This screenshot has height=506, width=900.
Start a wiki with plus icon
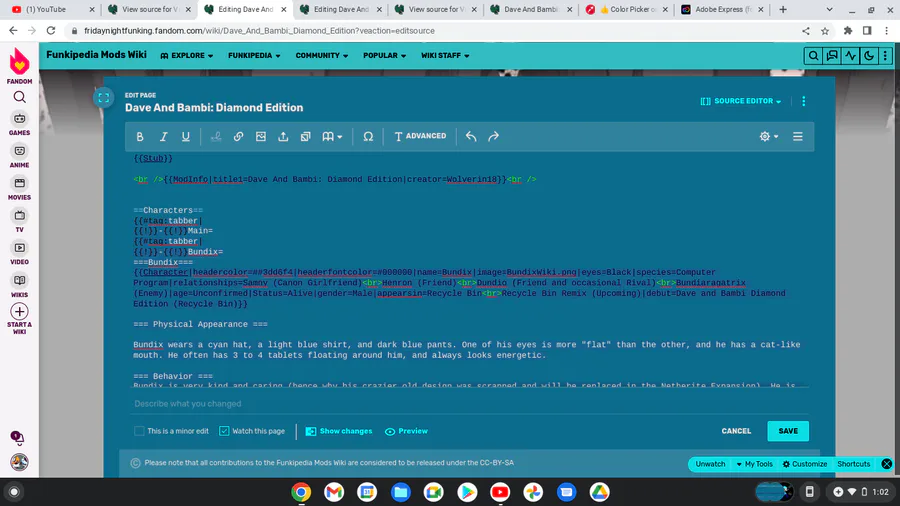(x=20, y=318)
